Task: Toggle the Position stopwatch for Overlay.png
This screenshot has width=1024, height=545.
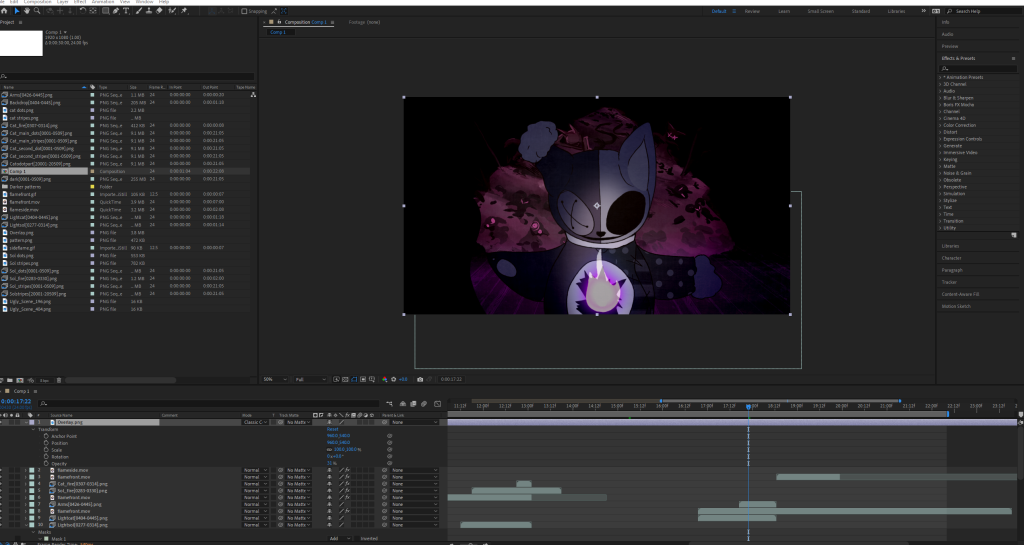Action: click(46, 443)
